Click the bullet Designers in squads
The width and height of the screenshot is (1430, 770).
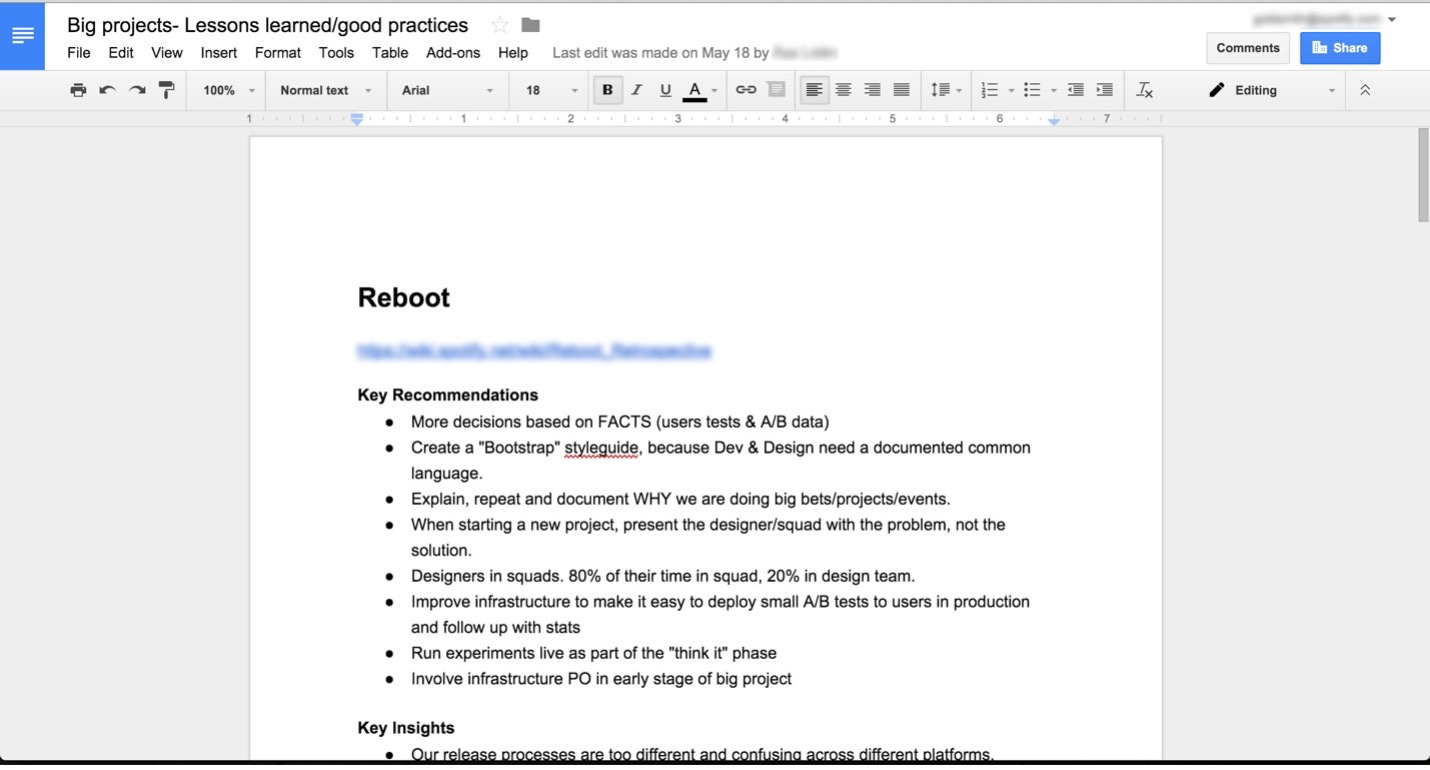(x=663, y=576)
